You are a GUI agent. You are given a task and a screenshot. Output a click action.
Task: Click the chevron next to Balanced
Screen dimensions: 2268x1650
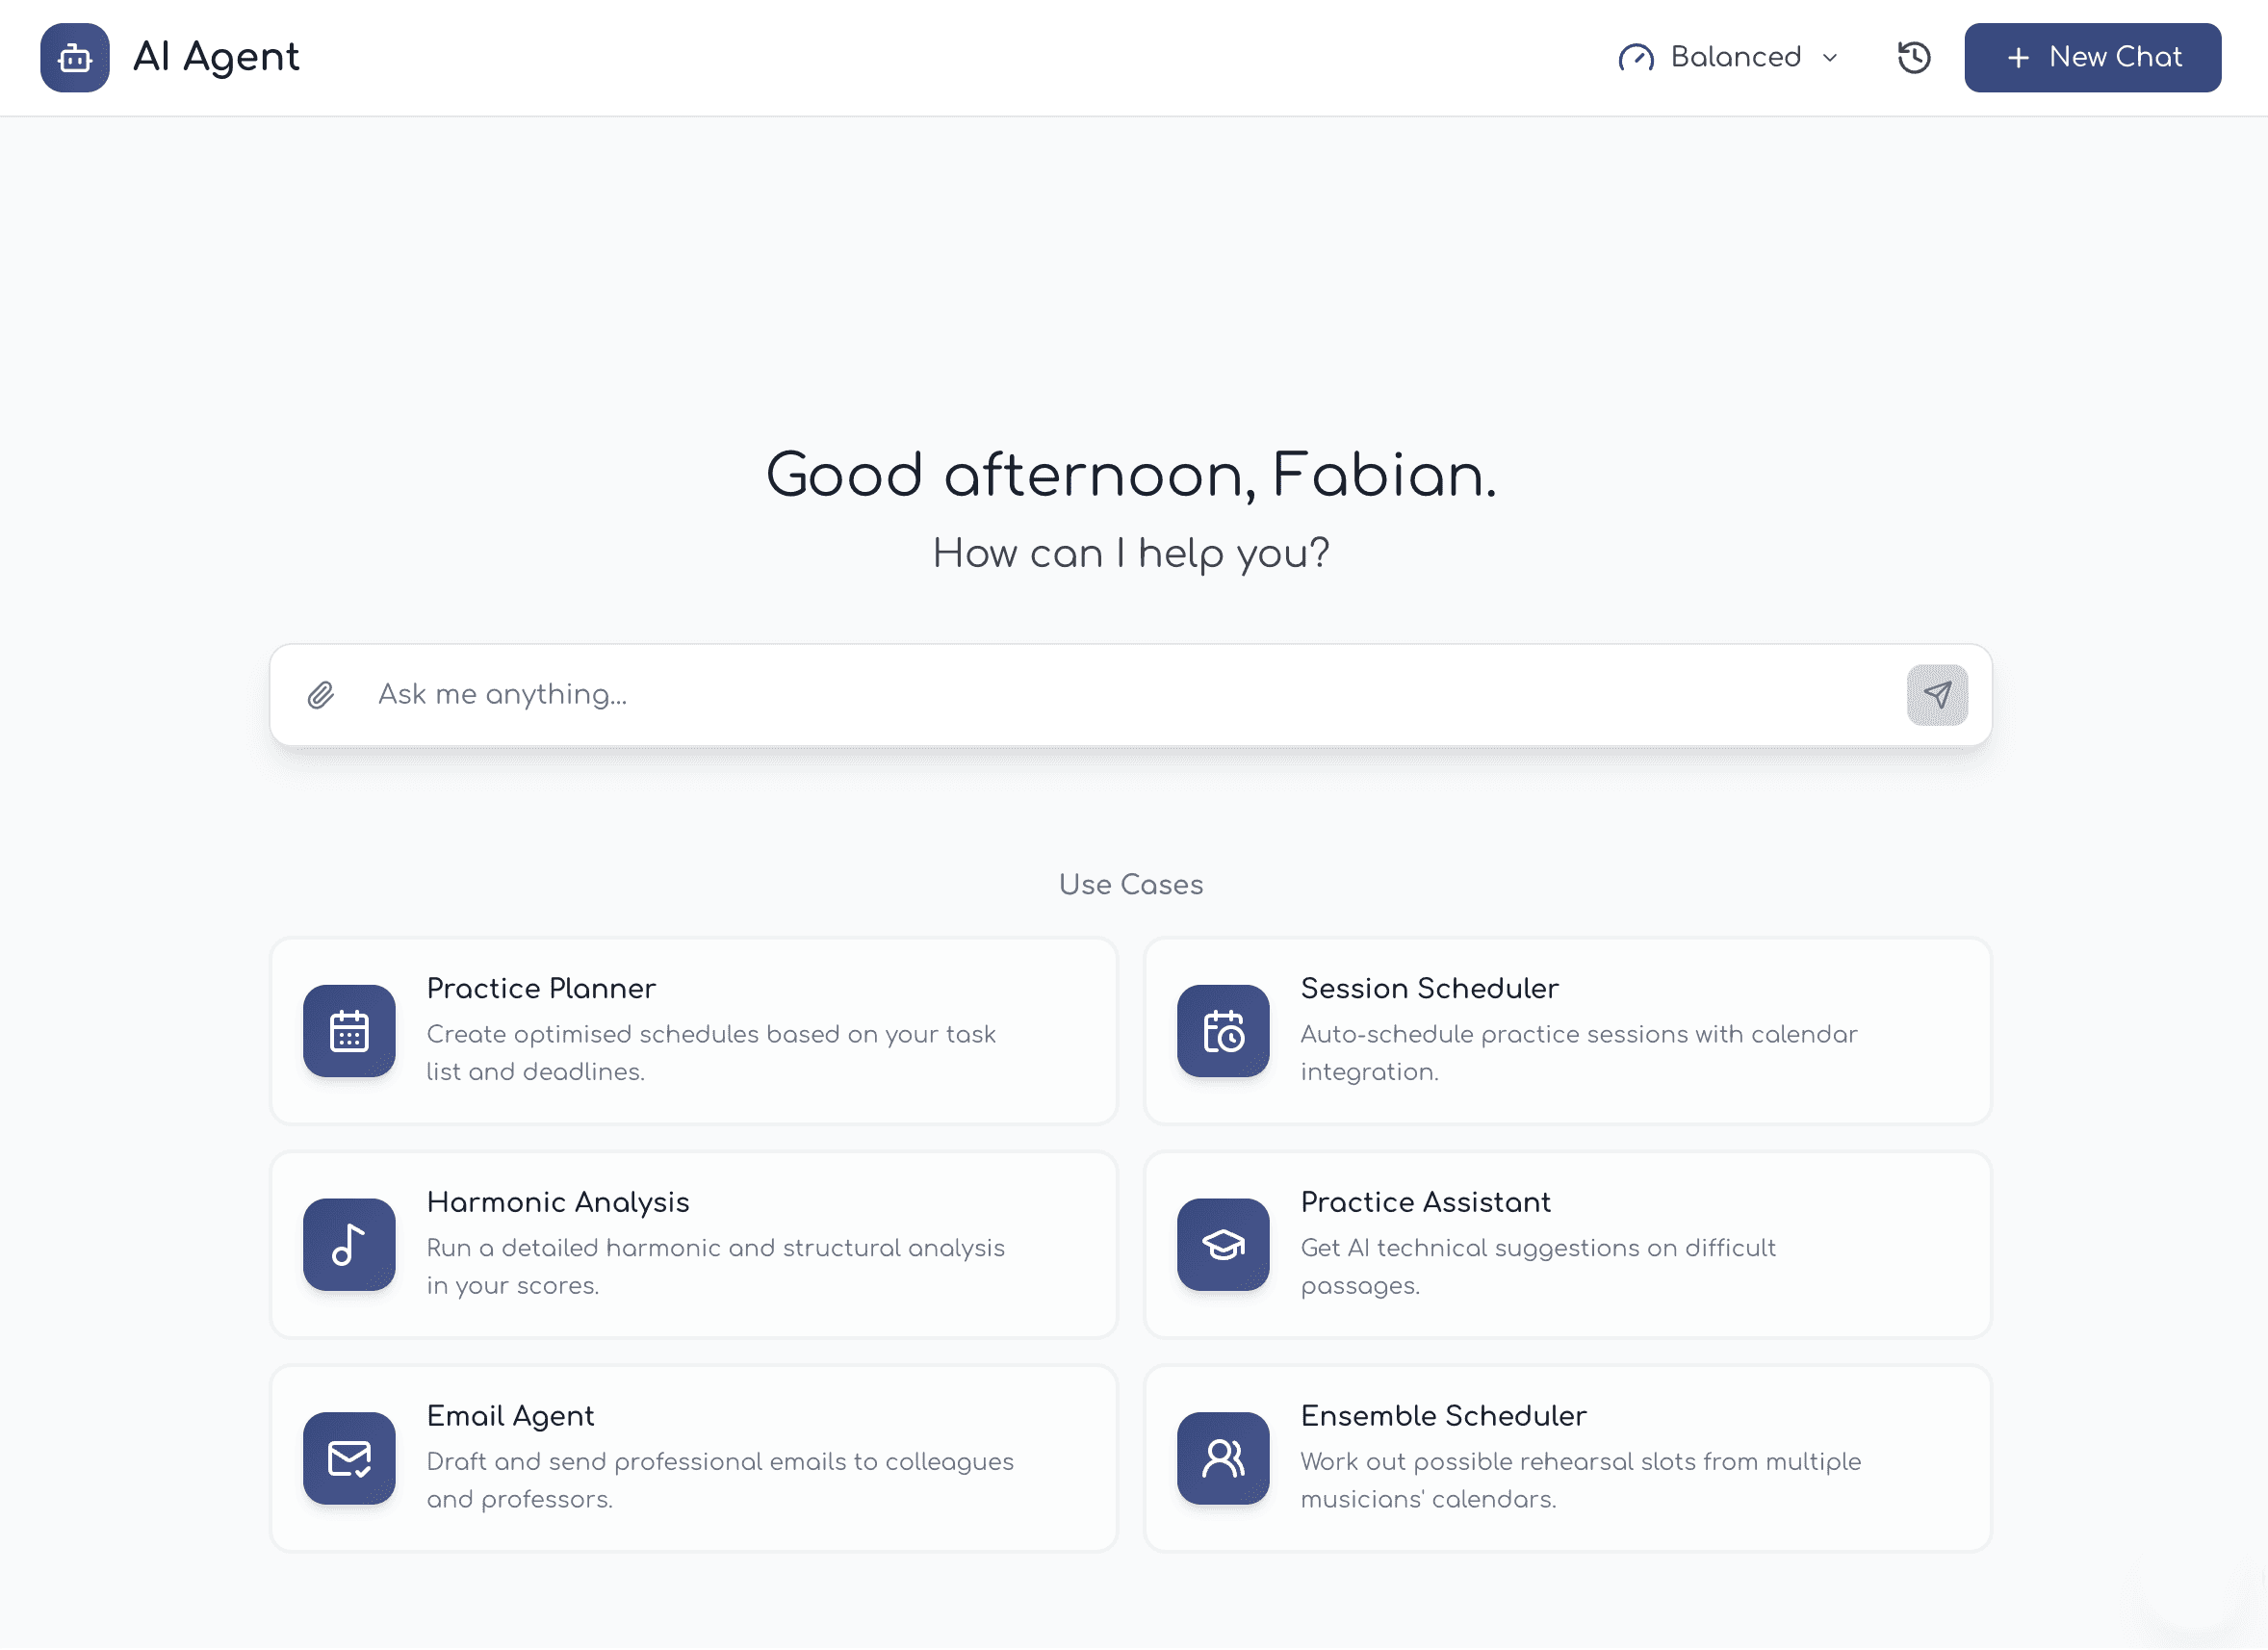click(1829, 58)
